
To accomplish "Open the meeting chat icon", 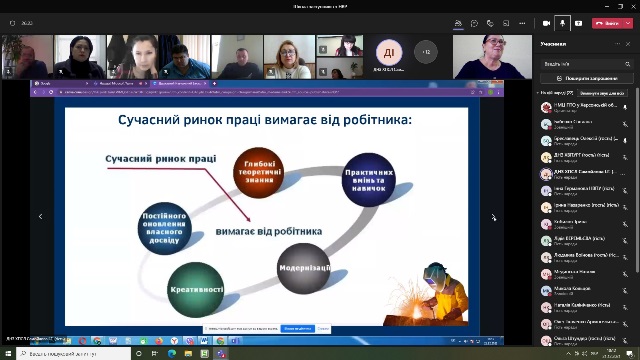I will (474, 23).
